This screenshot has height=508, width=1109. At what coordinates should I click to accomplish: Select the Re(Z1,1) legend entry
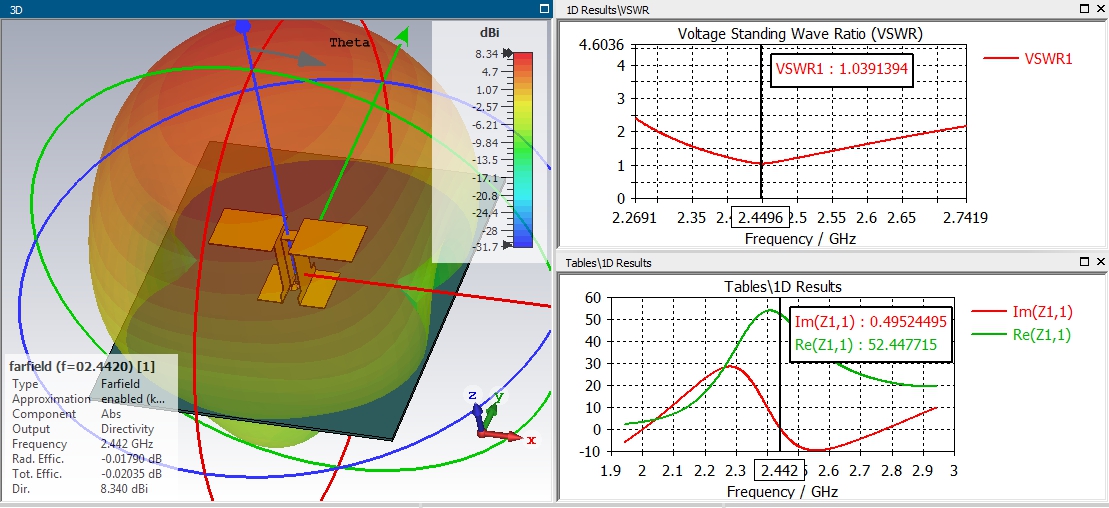1022,335
